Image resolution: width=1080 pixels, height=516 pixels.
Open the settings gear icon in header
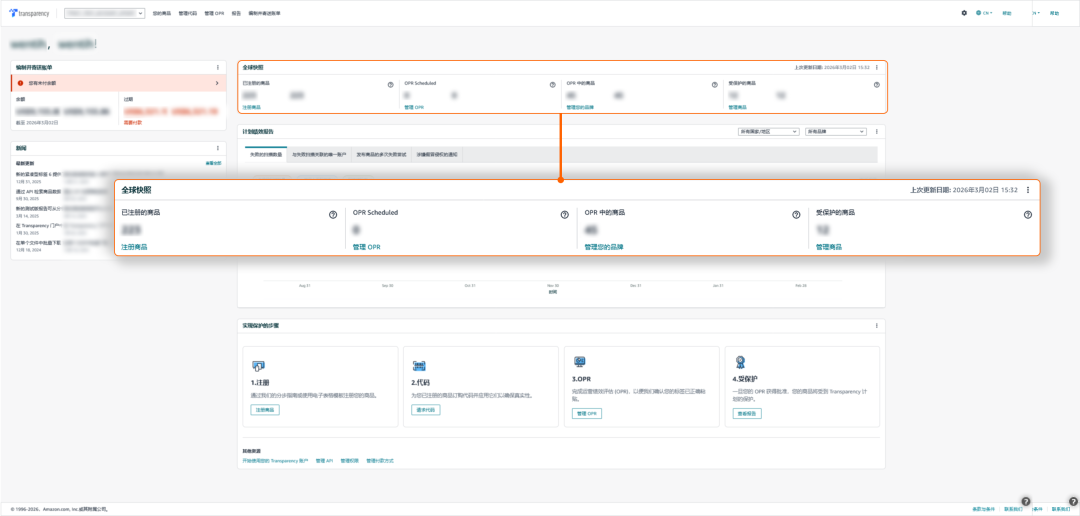[x=964, y=13]
